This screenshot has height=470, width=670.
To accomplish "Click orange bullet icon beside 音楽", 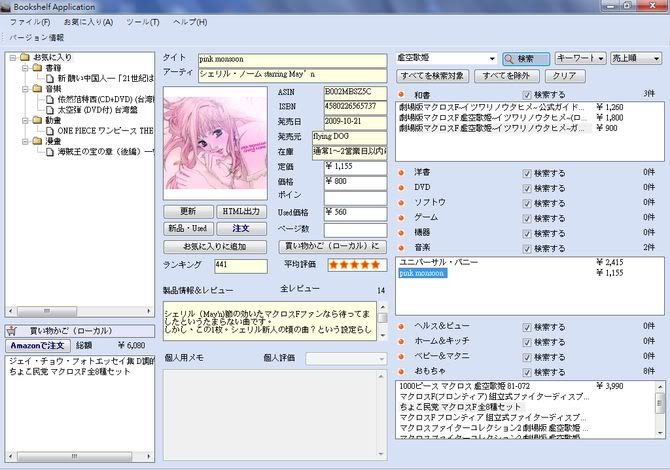I will click(401, 248).
